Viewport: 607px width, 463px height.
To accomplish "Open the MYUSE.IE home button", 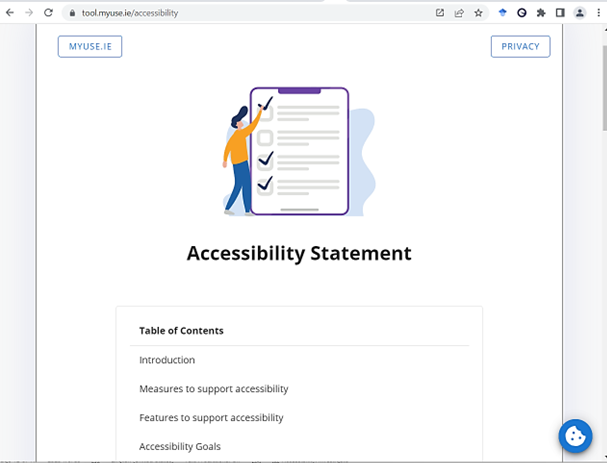I will (x=90, y=46).
